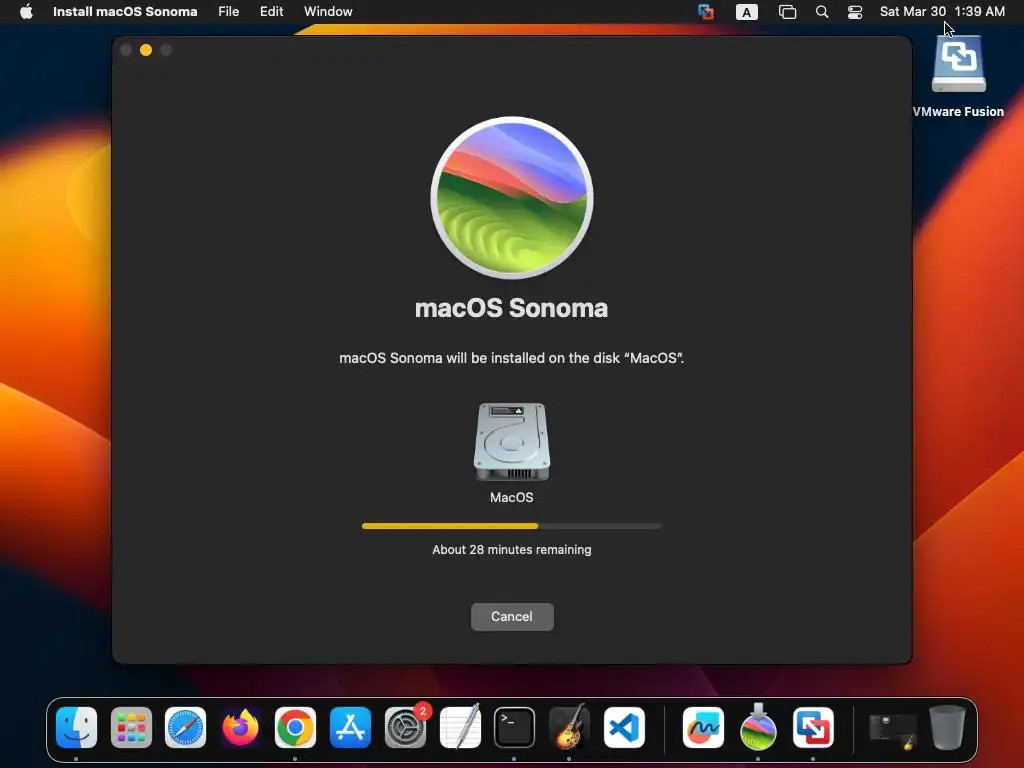Open TextEdit from the Dock
The height and width of the screenshot is (768, 1024).
click(x=460, y=727)
